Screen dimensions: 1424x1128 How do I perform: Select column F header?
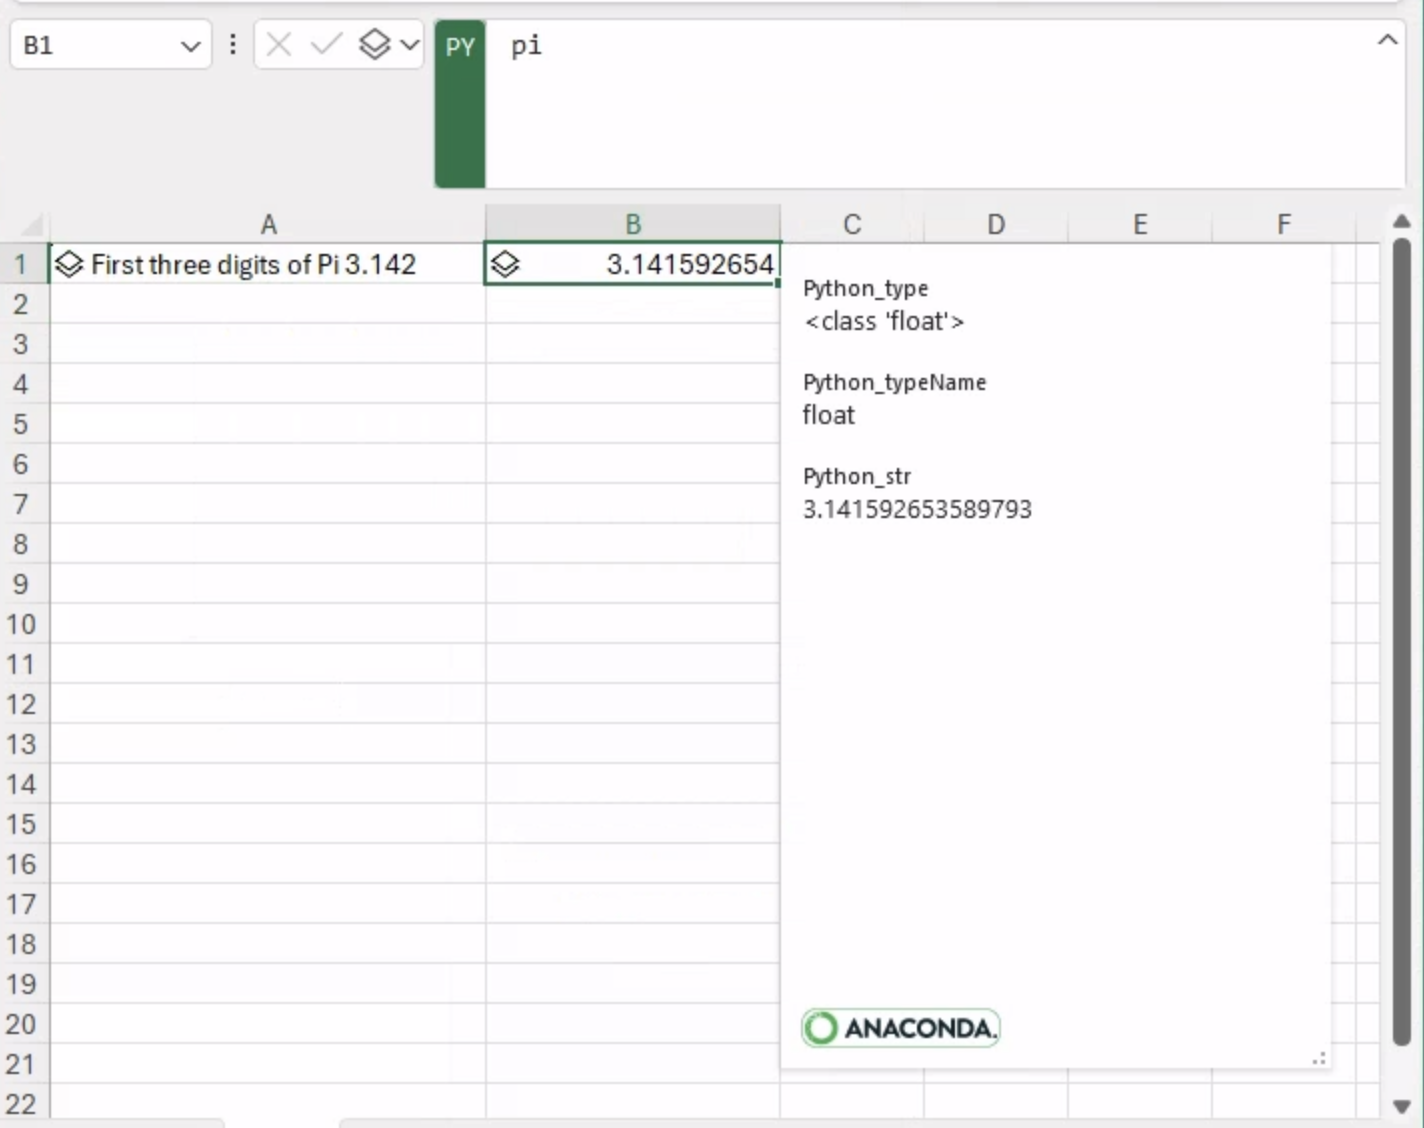(1283, 225)
